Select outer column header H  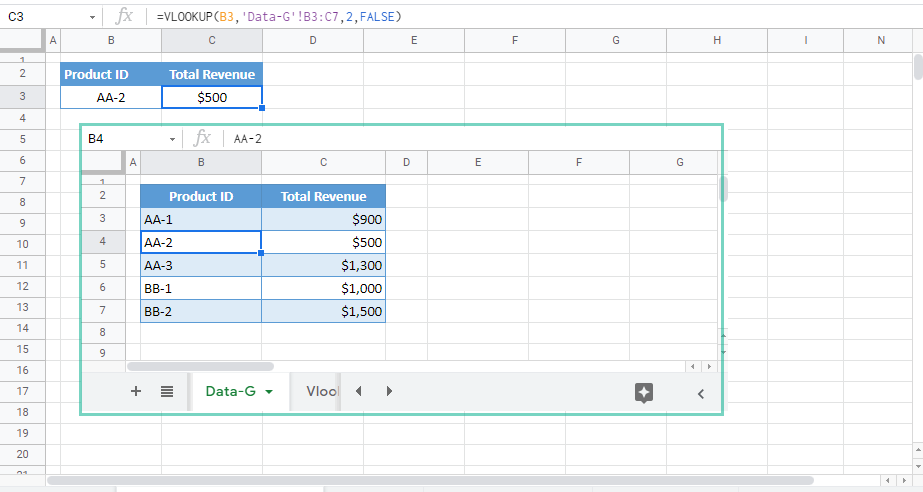point(717,40)
